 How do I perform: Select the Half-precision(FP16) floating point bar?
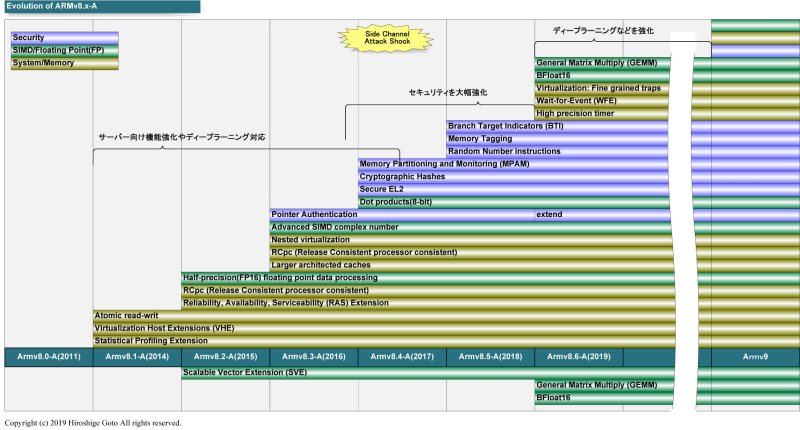click(428, 278)
